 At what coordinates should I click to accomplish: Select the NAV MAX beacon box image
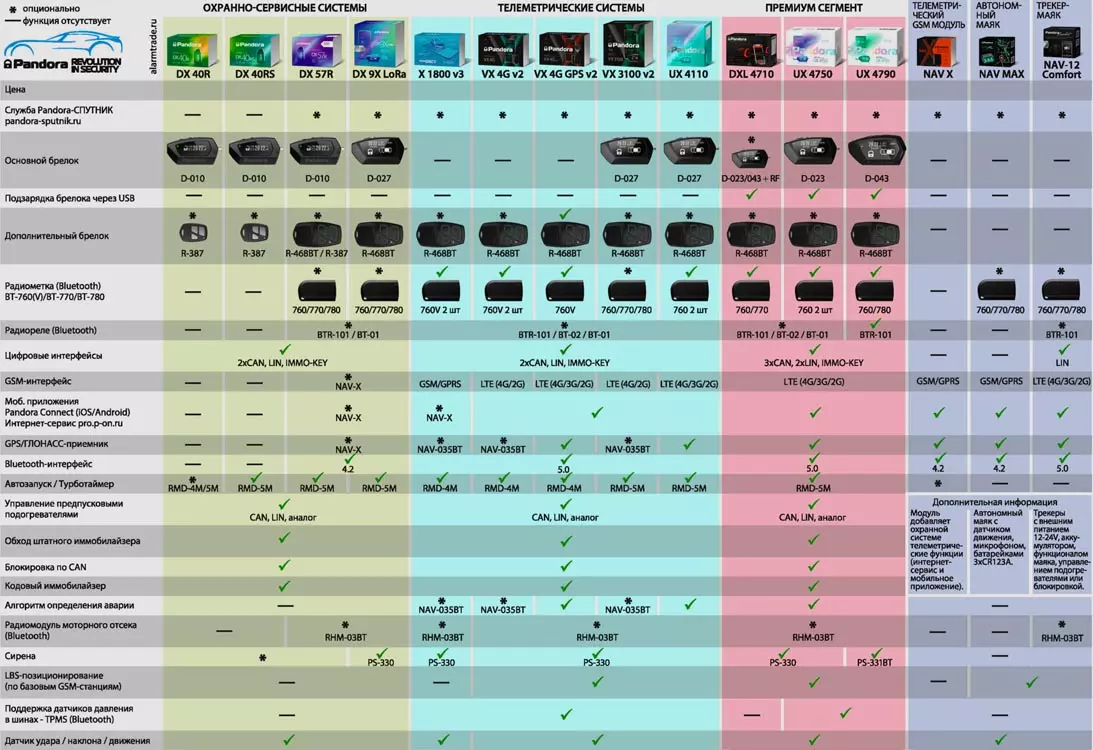(1000, 52)
